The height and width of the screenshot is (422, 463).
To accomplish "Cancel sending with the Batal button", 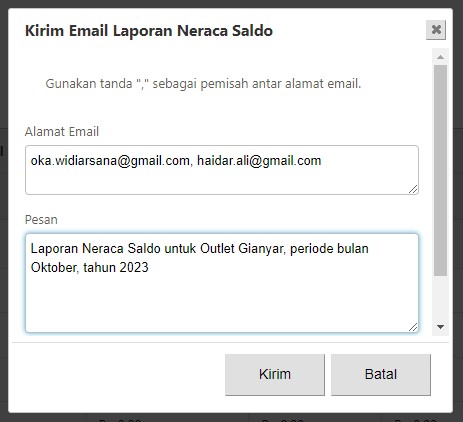I will tap(381, 374).
